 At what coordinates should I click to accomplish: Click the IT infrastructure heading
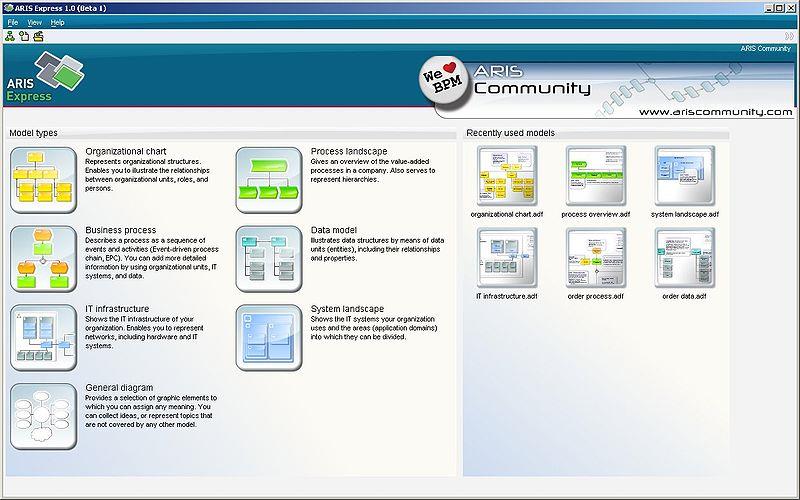[x=117, y=309]
